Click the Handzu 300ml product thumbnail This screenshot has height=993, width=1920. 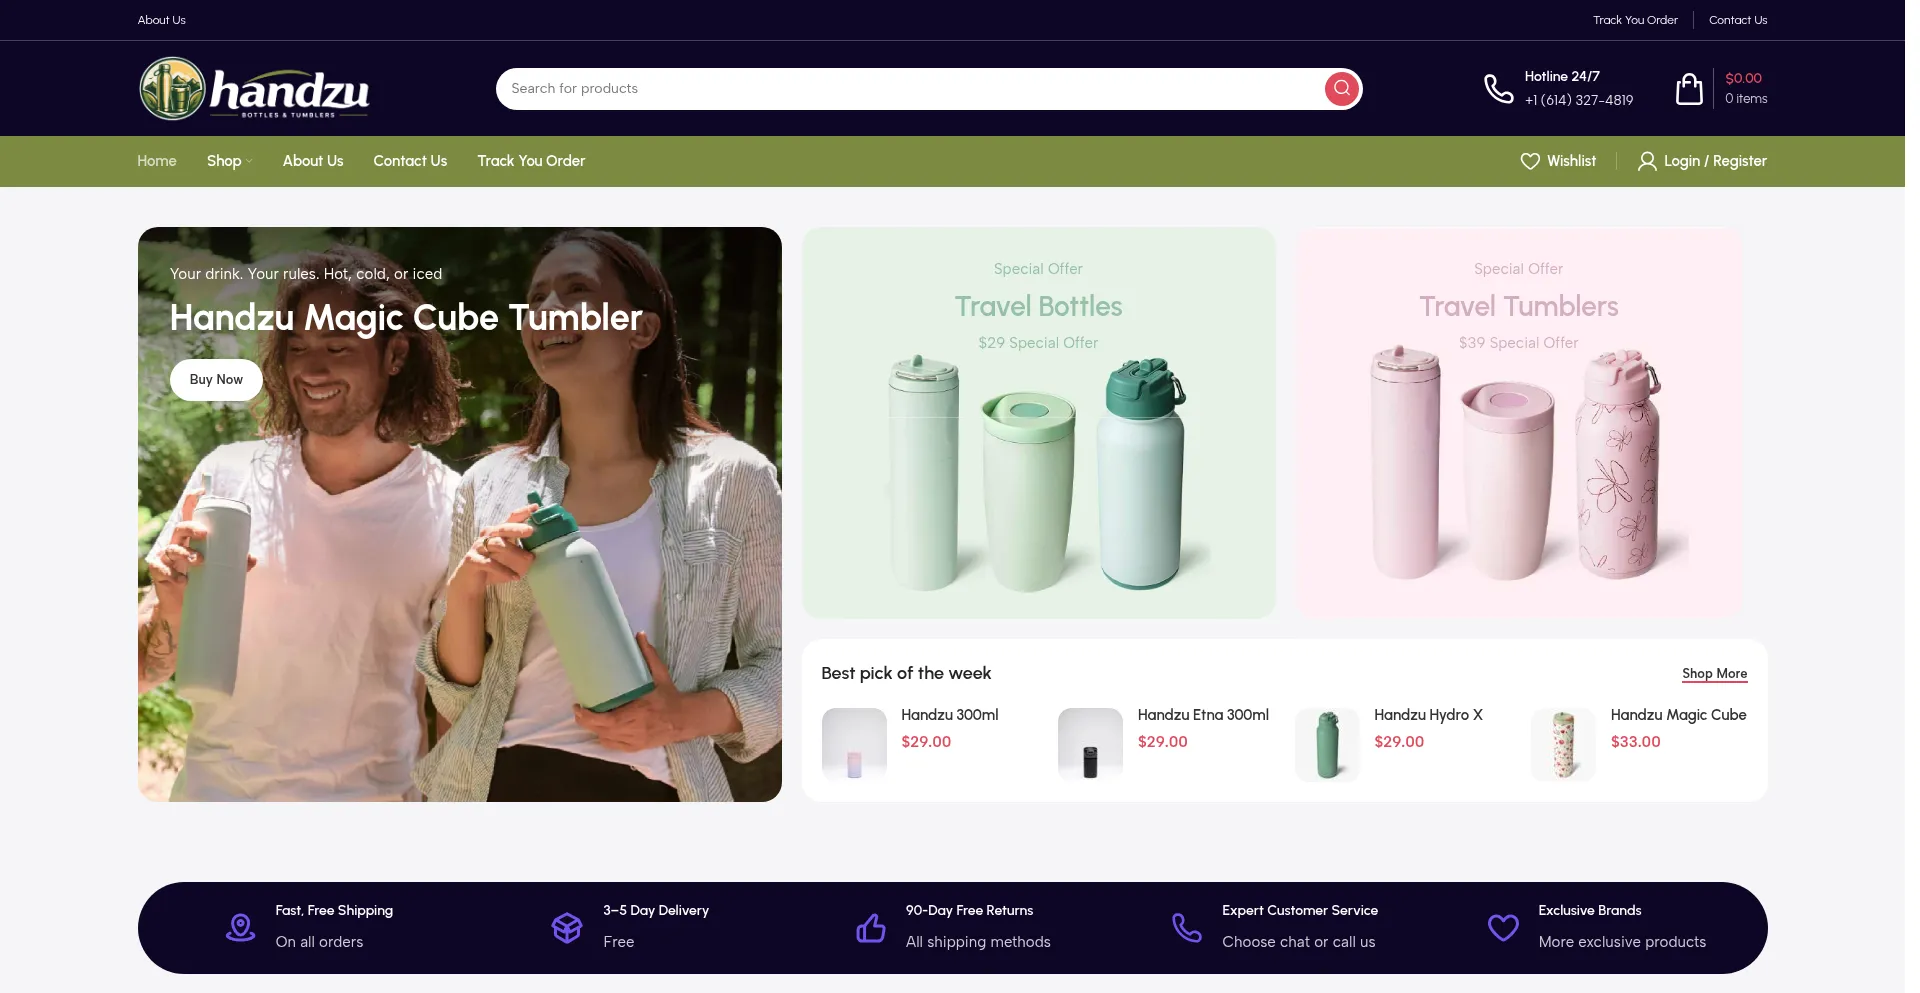854,744
